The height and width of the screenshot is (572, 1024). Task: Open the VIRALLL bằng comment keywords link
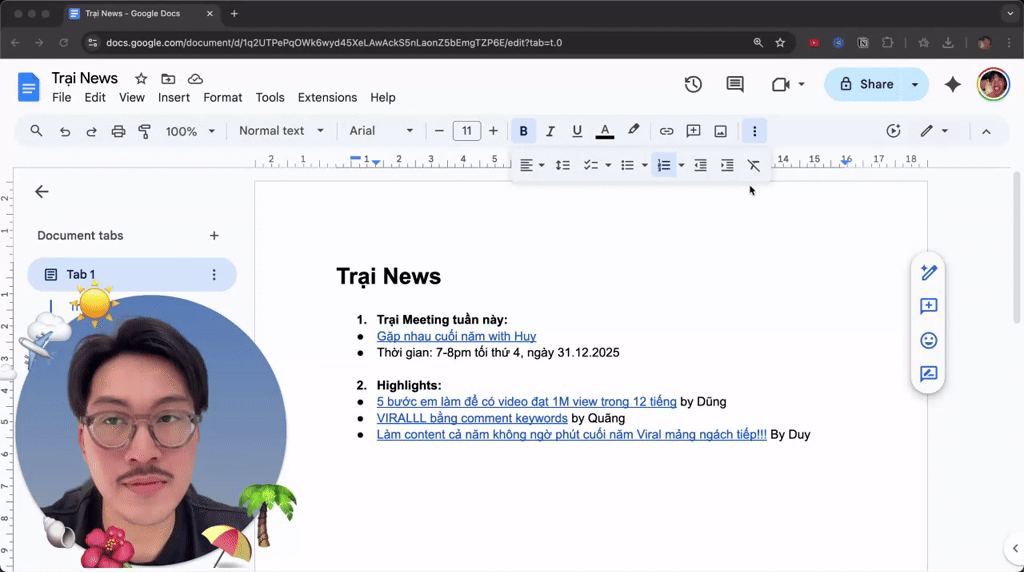pyautogui.click(x=472, y=418)
